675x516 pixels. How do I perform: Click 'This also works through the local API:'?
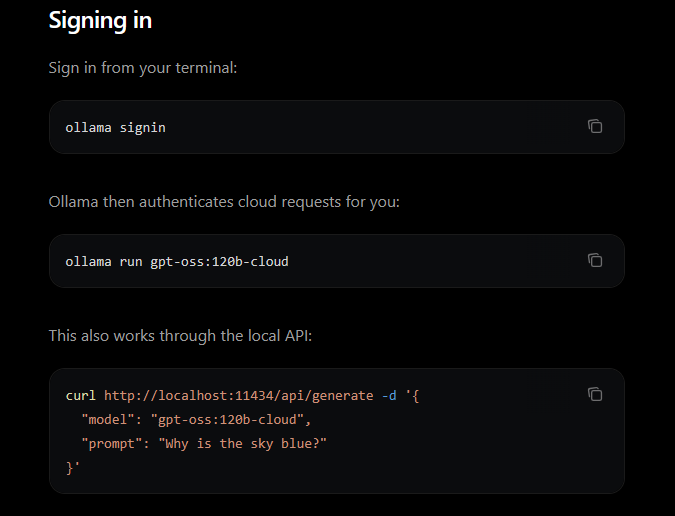tap(180, 336)
